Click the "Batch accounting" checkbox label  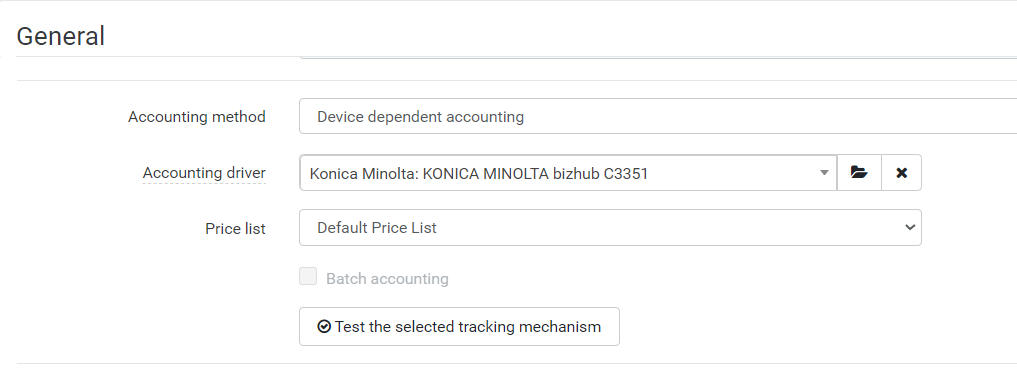tap(387, 279)
